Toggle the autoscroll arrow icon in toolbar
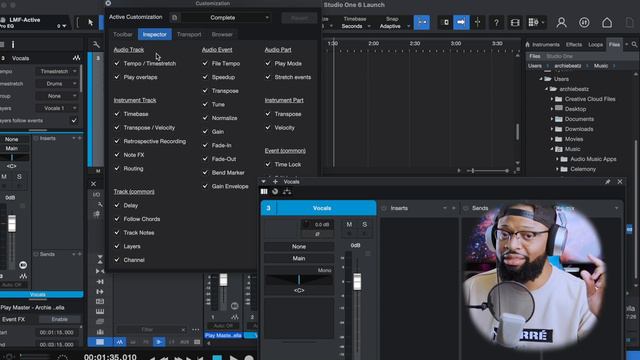The height and width of the screenshot is (360, 640). pyautogui.click(x=461, y=22)
